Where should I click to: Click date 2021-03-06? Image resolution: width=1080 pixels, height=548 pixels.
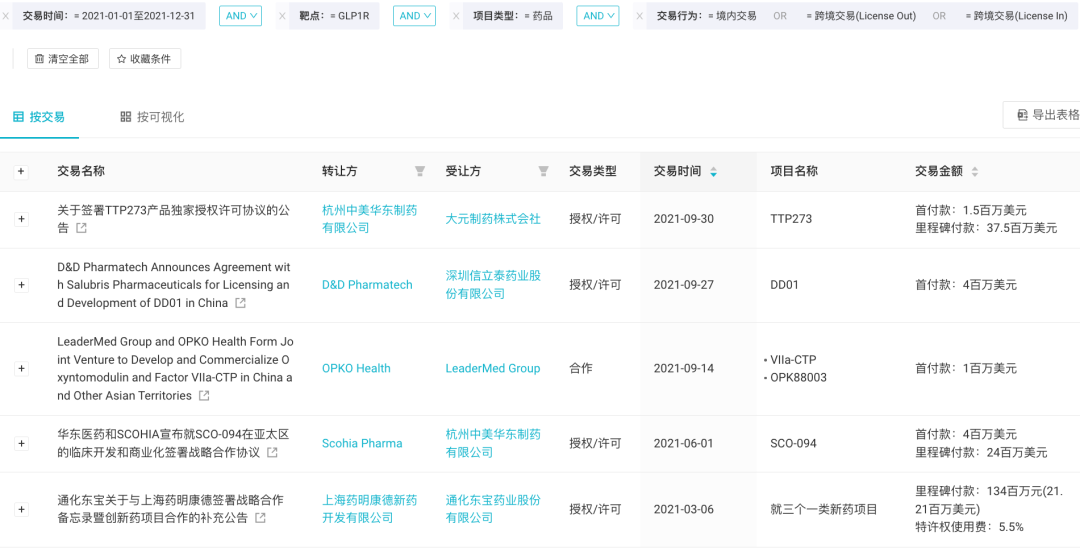(684, 509)
